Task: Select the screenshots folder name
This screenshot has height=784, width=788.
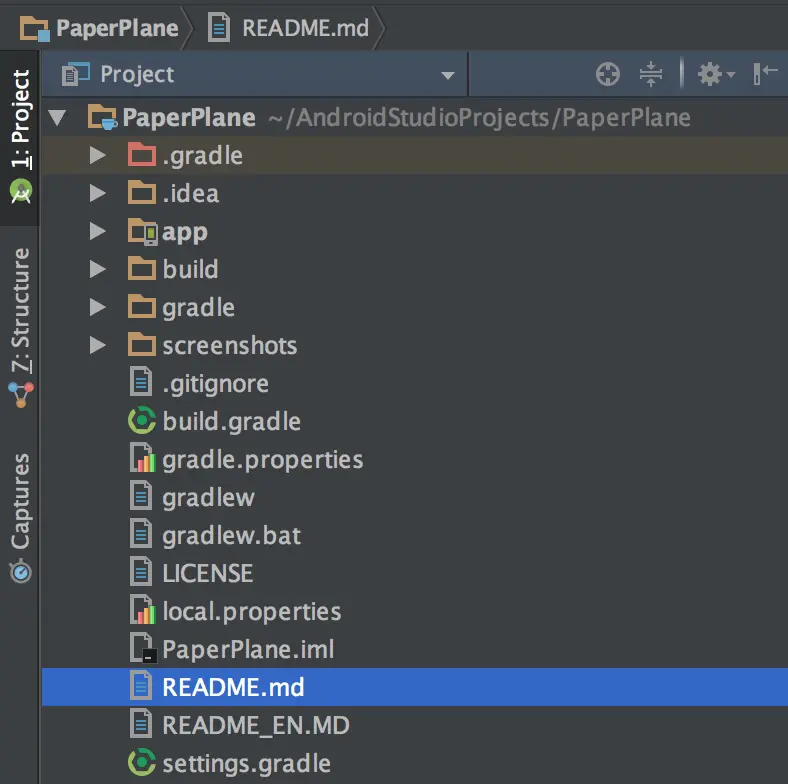Action: click(x=230, y=345)
